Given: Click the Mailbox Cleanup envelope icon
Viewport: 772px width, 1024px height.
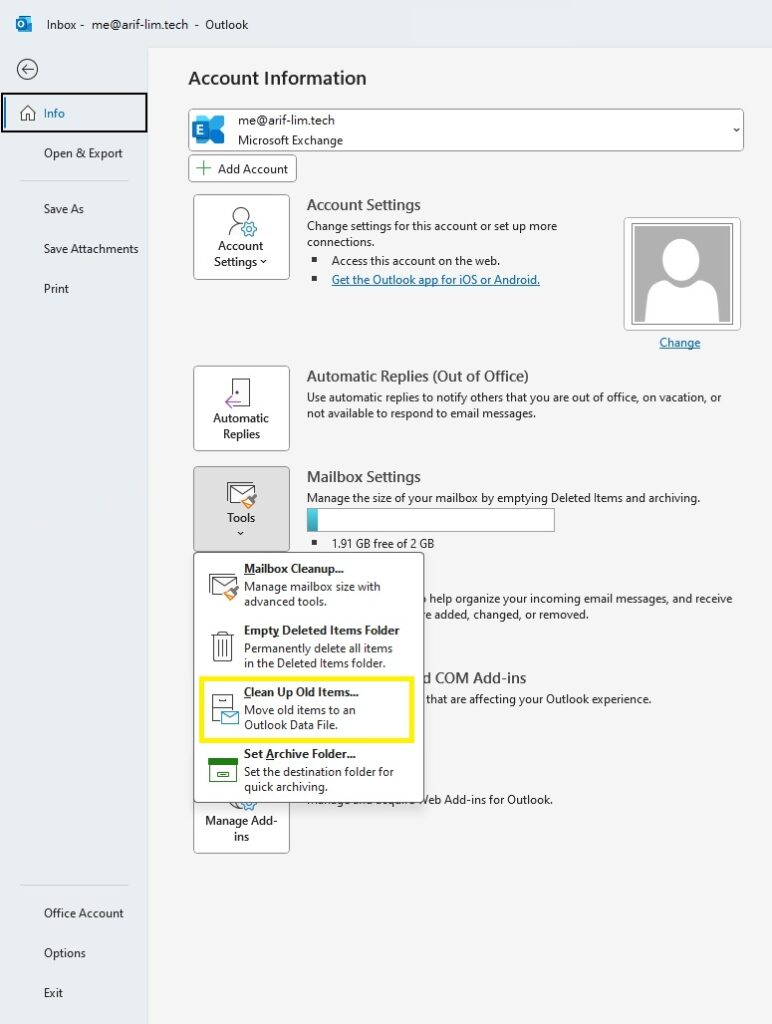Looking at the screenshot, I should [x=223, y=586].
